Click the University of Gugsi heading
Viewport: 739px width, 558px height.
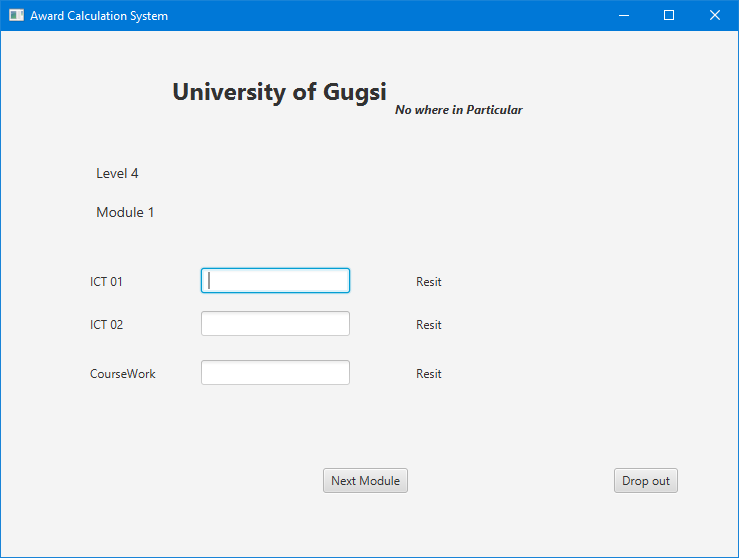coord(279,92)
